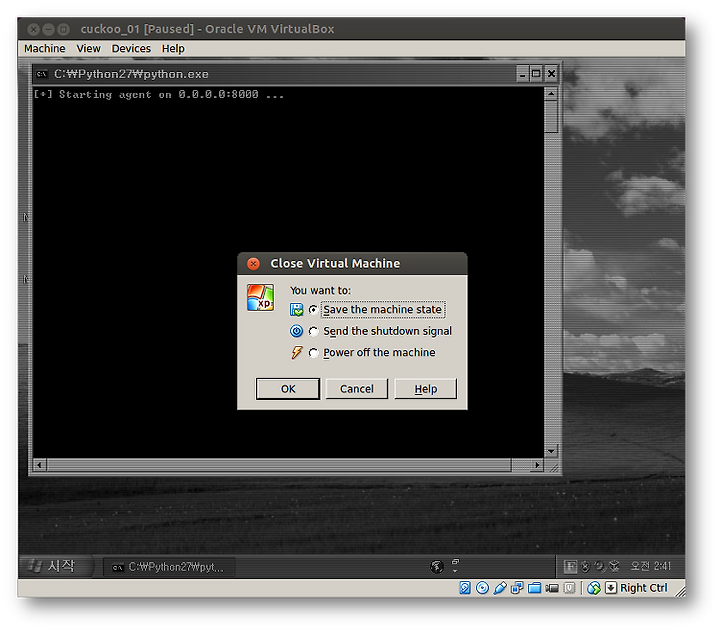
Task: Click the input method icon in guest tray
Action: (570, 566)
